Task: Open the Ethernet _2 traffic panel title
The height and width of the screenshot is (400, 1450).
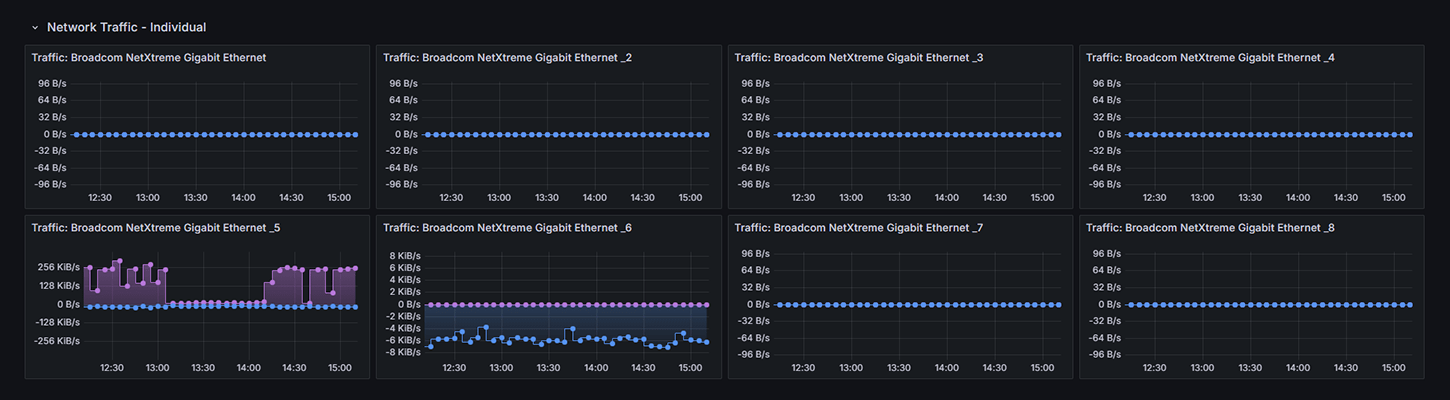Action: [507, 58]
